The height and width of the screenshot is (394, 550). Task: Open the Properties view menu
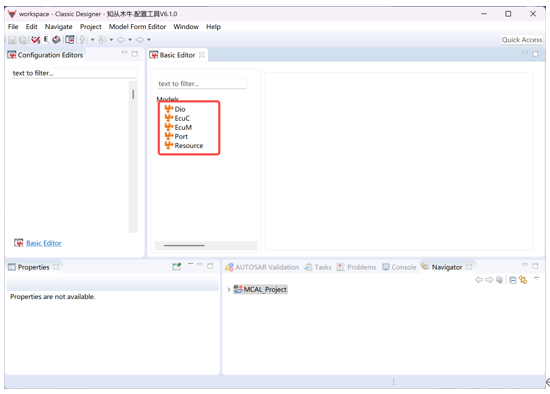click(190, 264)
